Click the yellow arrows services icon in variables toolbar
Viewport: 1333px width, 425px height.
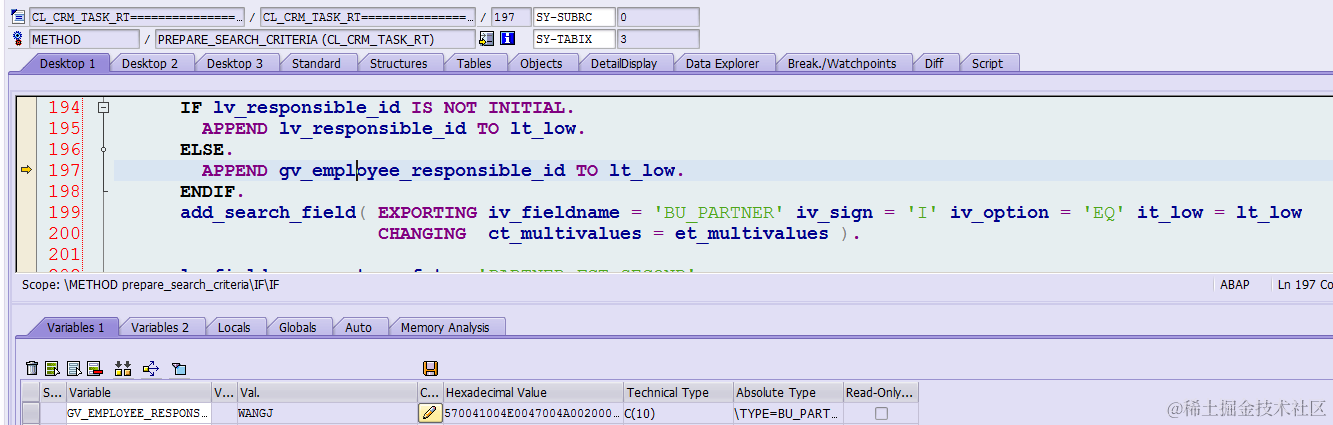pos(151,369)
